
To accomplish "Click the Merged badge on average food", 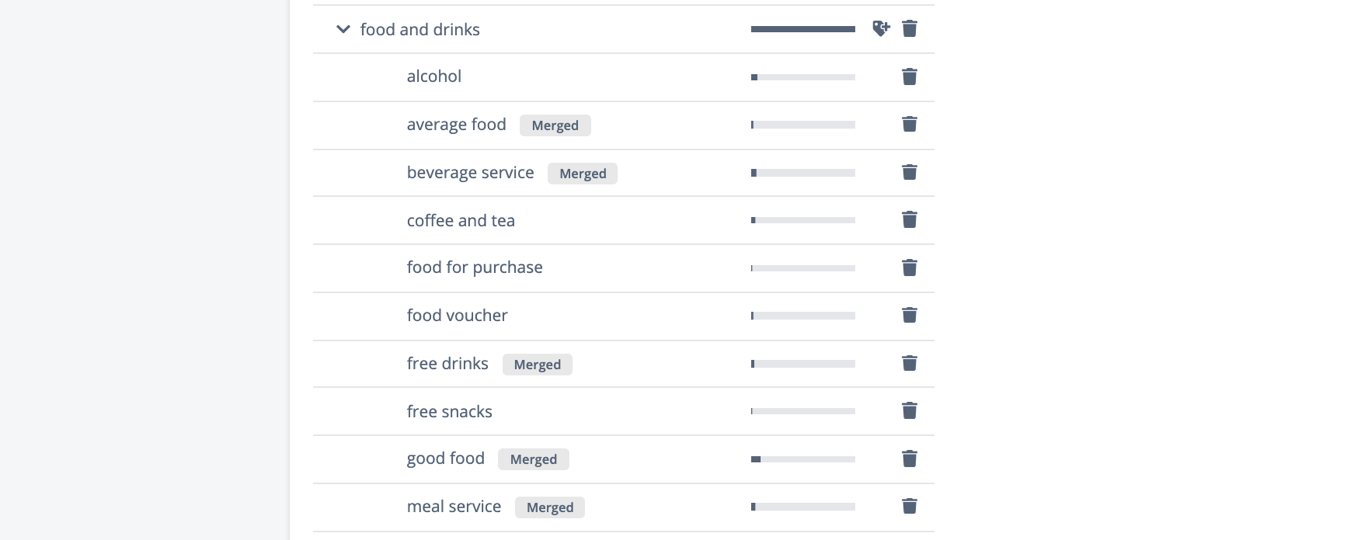I will (555, 125).
